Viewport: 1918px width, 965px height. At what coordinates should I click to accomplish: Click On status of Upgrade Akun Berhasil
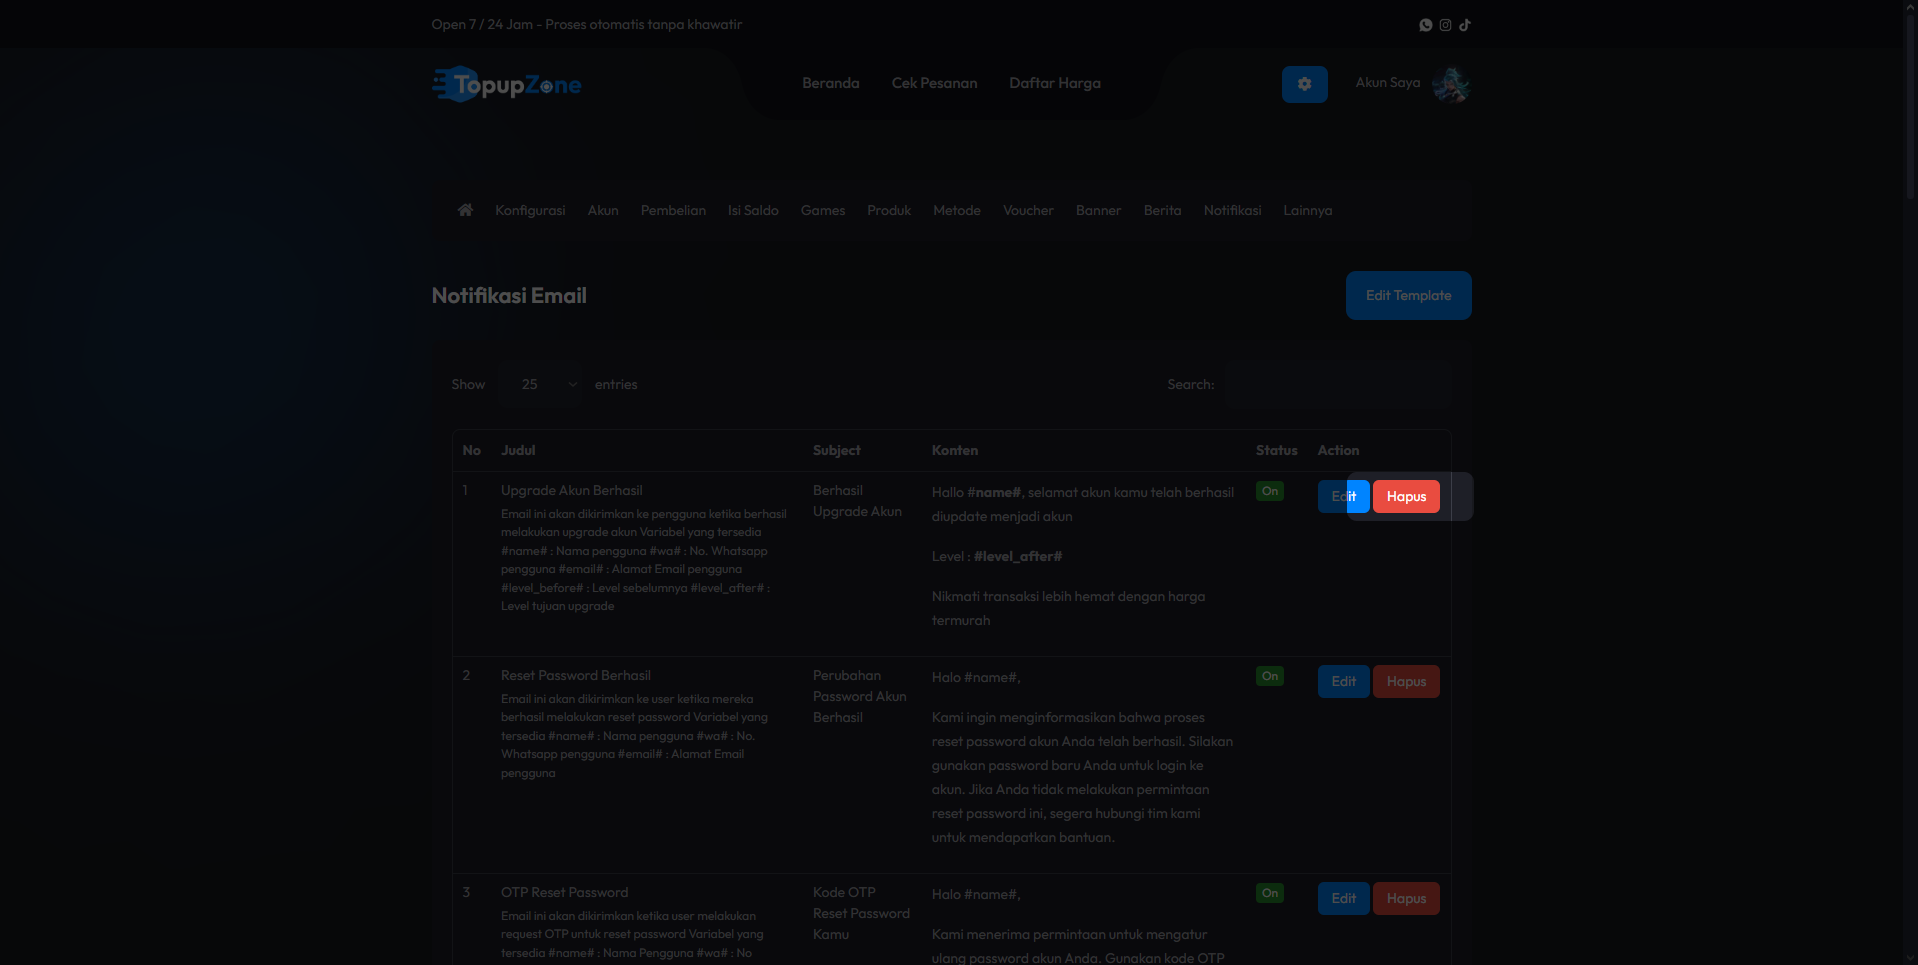click(x=1270, y=491)
